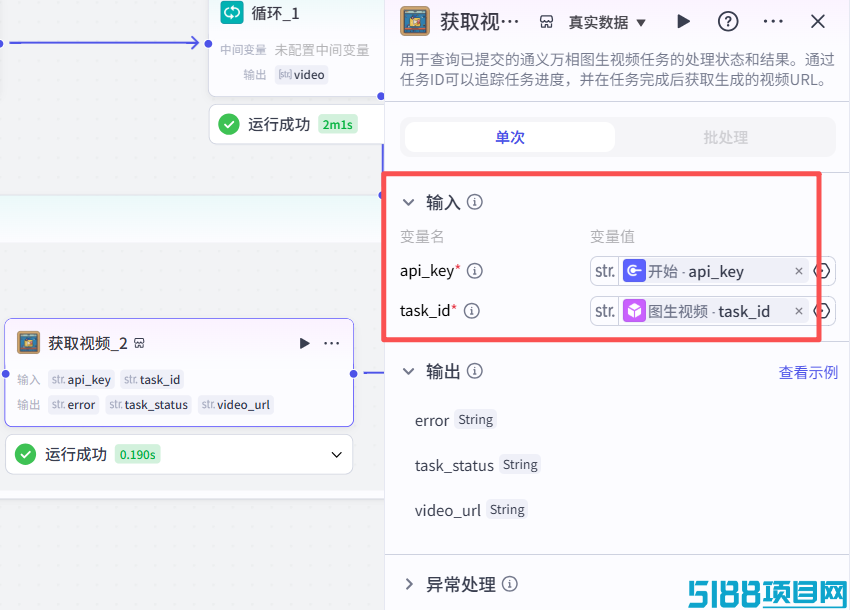This screenshot has width=850, height=610.
Task: Click the variable picker icon beside task_id value
Action: click(x=822, y=311)
